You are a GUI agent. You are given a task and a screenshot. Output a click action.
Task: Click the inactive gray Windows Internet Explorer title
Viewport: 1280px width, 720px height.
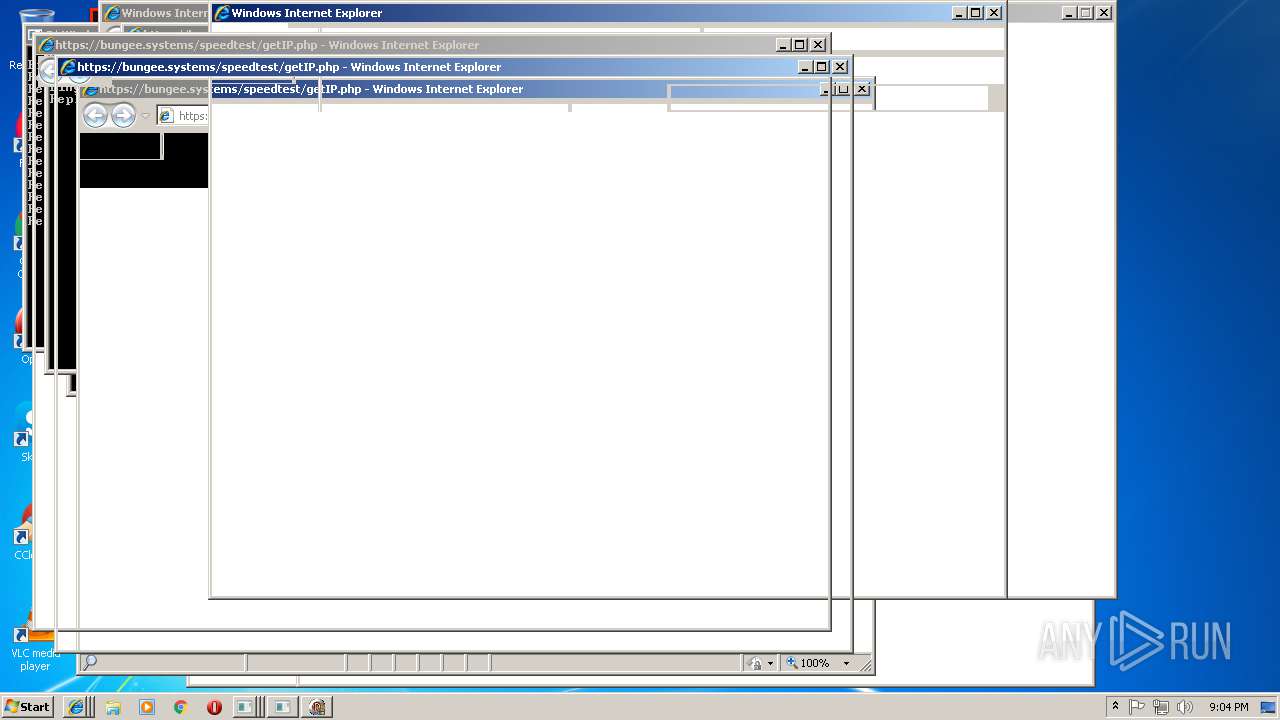coord(165,13)
